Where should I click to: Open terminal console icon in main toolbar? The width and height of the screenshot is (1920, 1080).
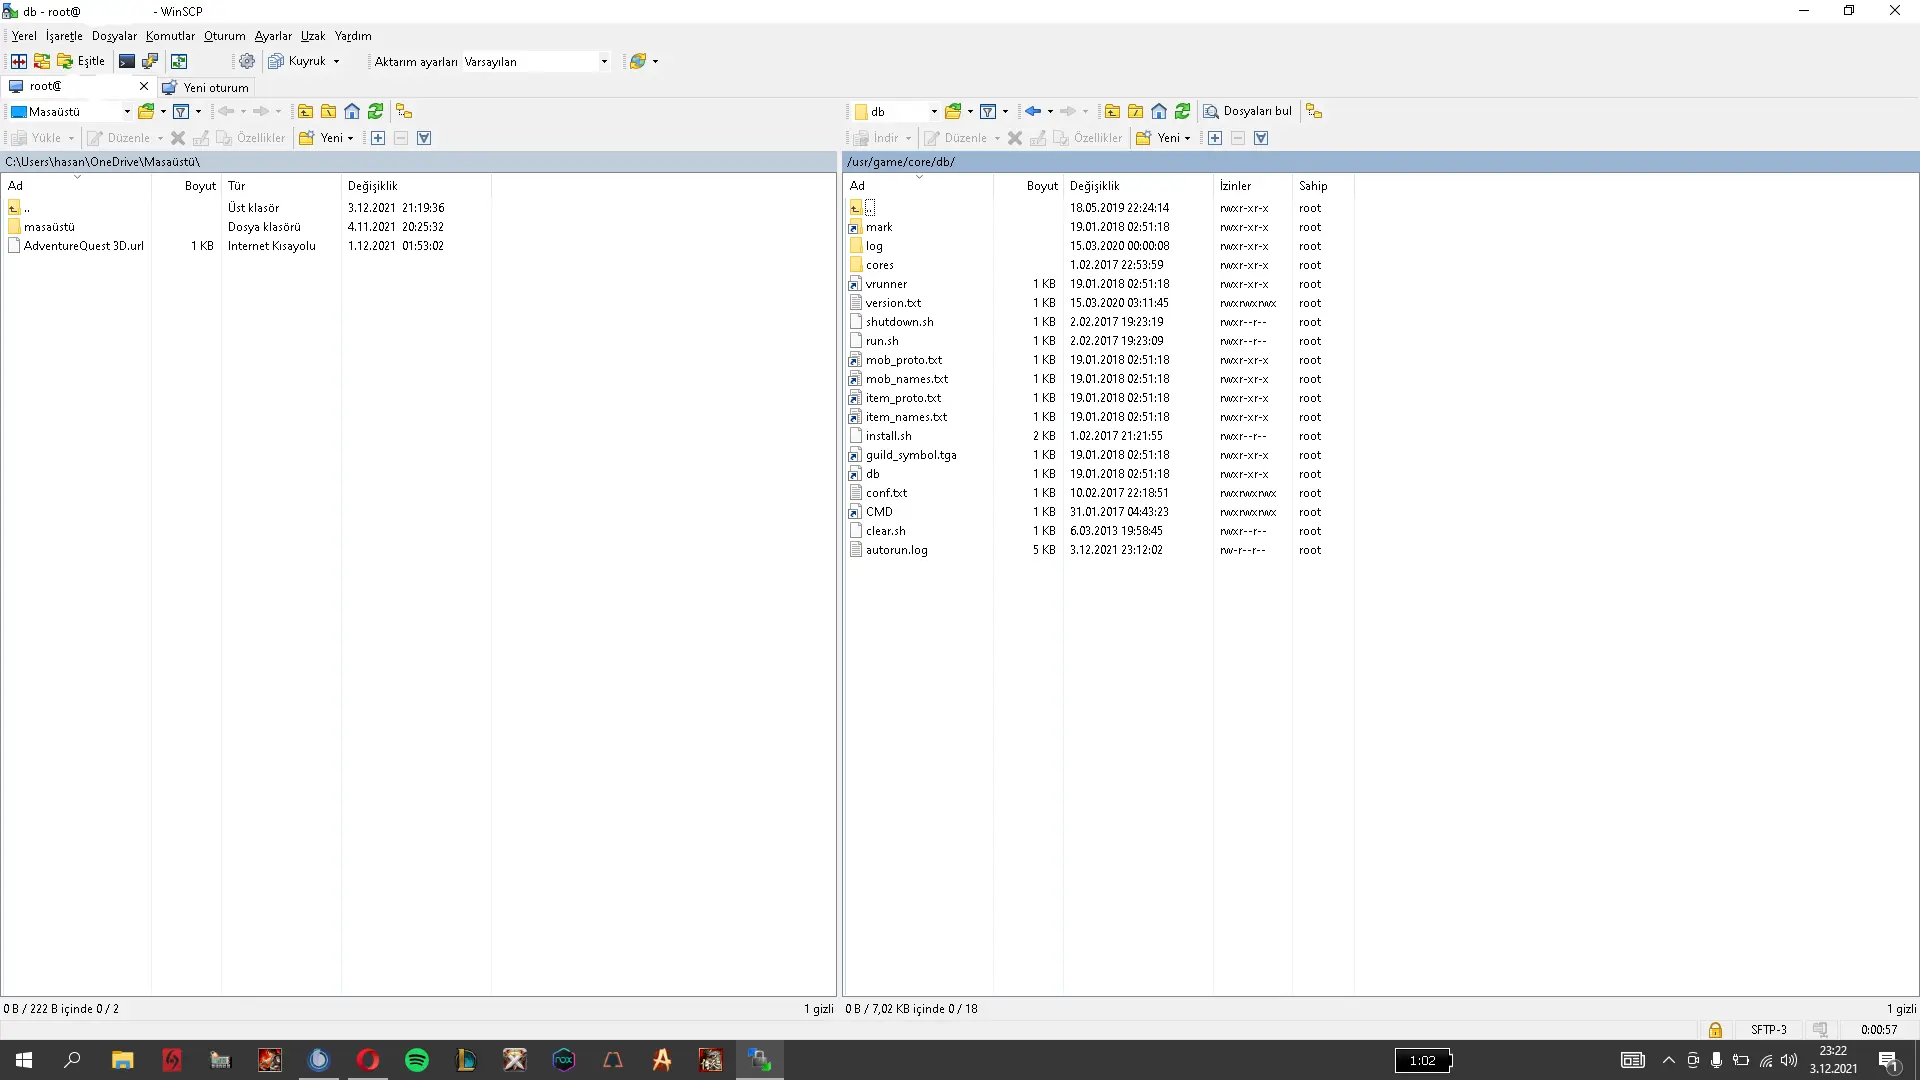click(x=127, y=61)
